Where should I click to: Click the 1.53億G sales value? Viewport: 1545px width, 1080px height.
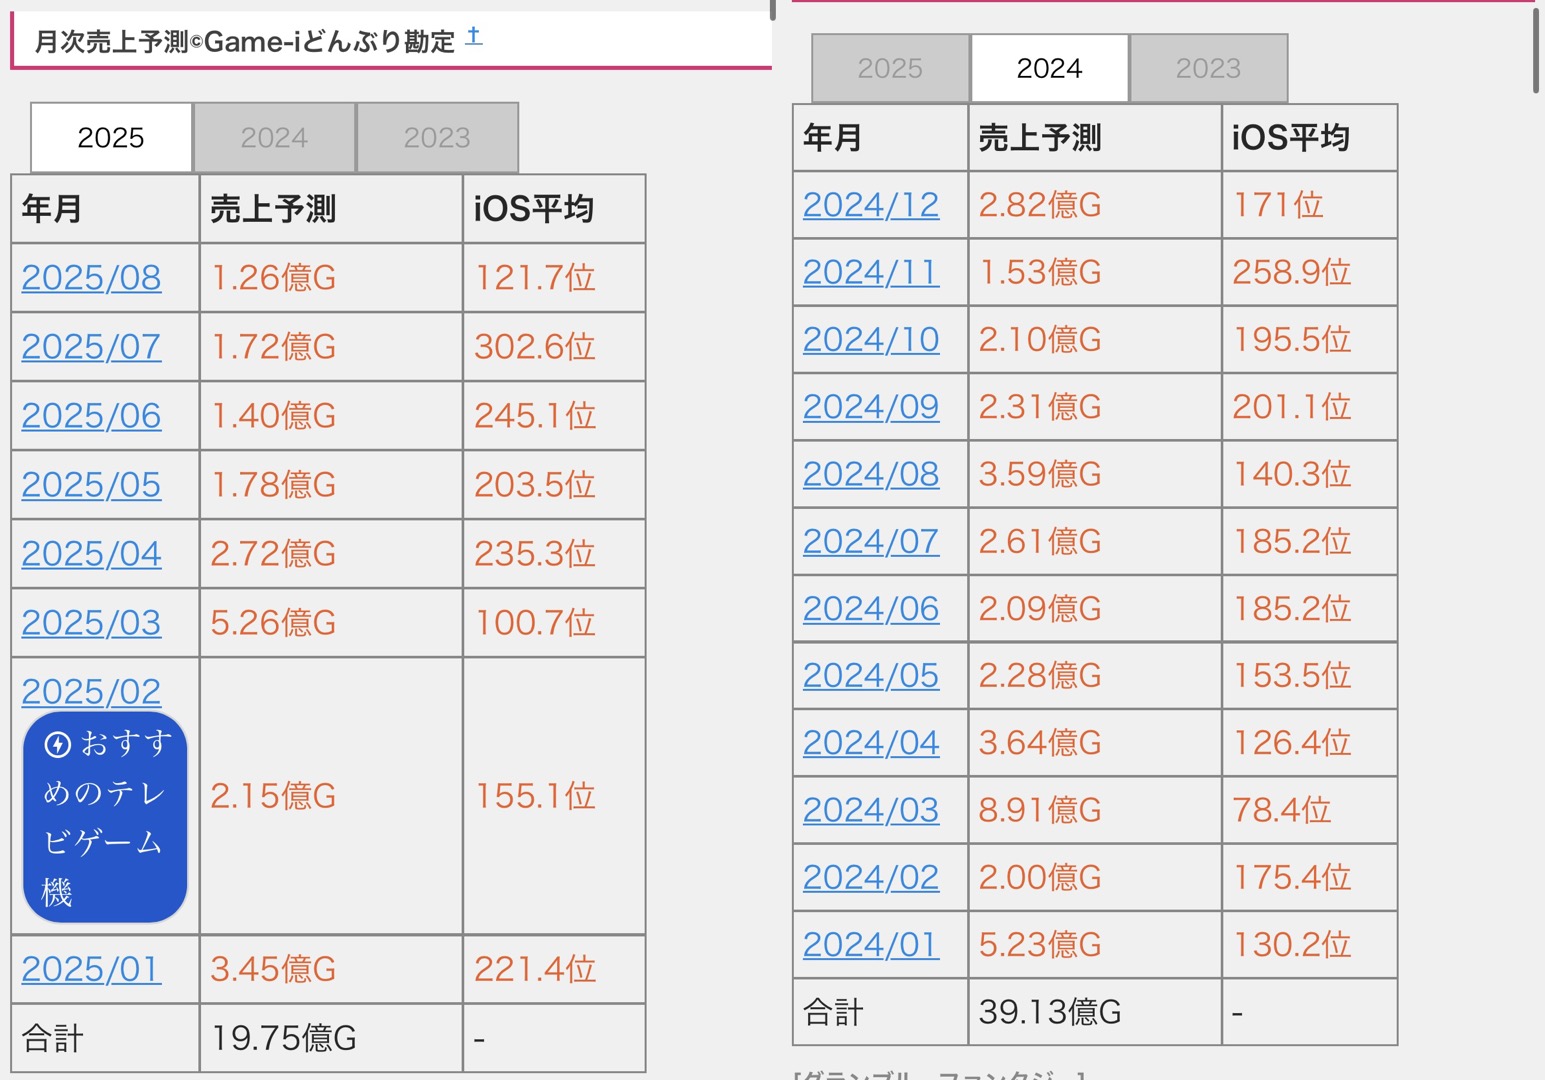tap(1040, 272)
